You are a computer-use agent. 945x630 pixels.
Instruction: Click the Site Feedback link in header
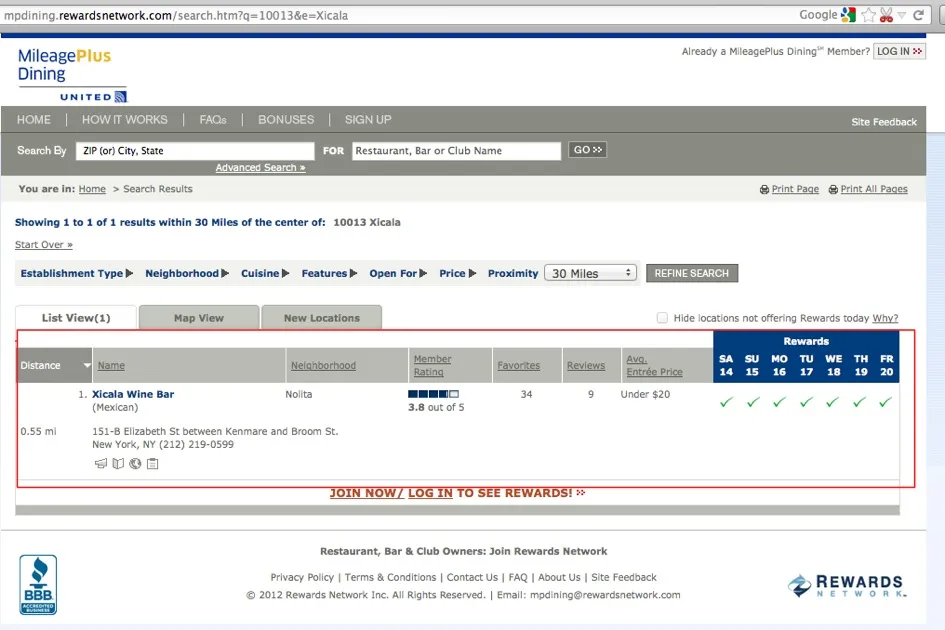click(884, 122)
